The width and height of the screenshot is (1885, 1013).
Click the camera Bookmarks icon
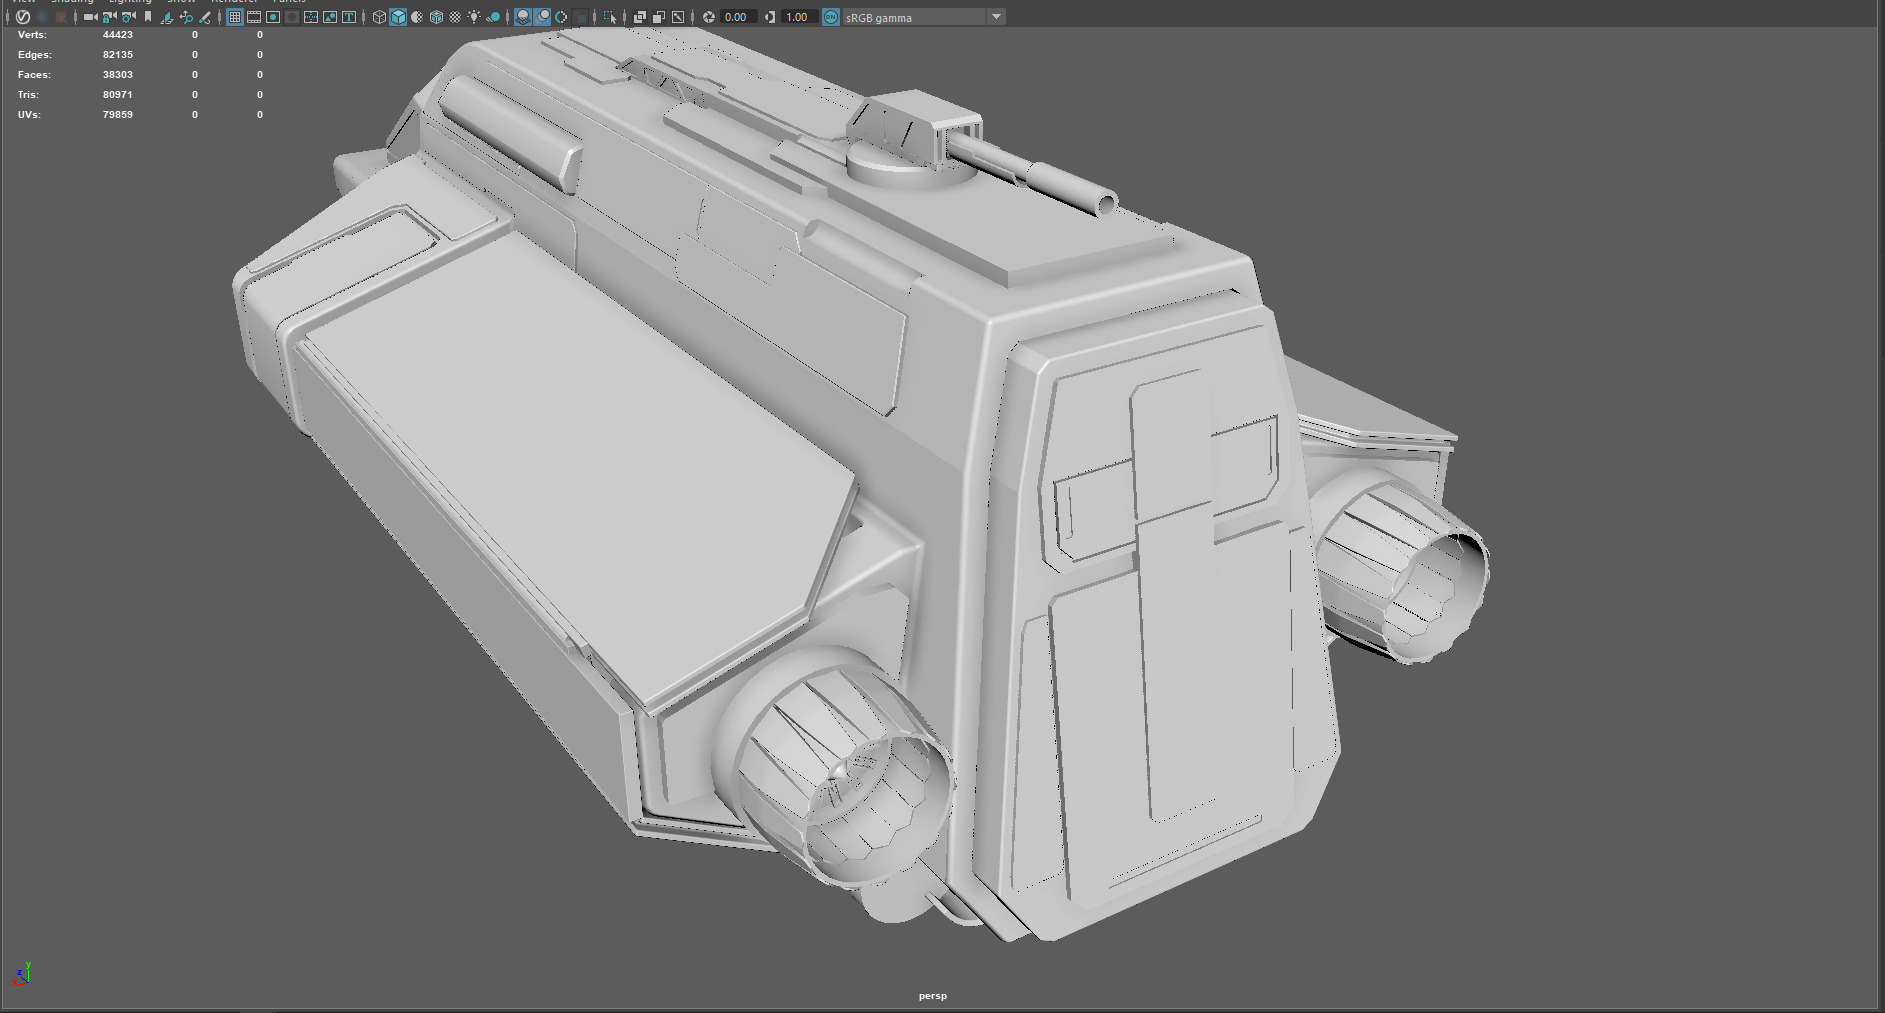click(x=148, y=17)
